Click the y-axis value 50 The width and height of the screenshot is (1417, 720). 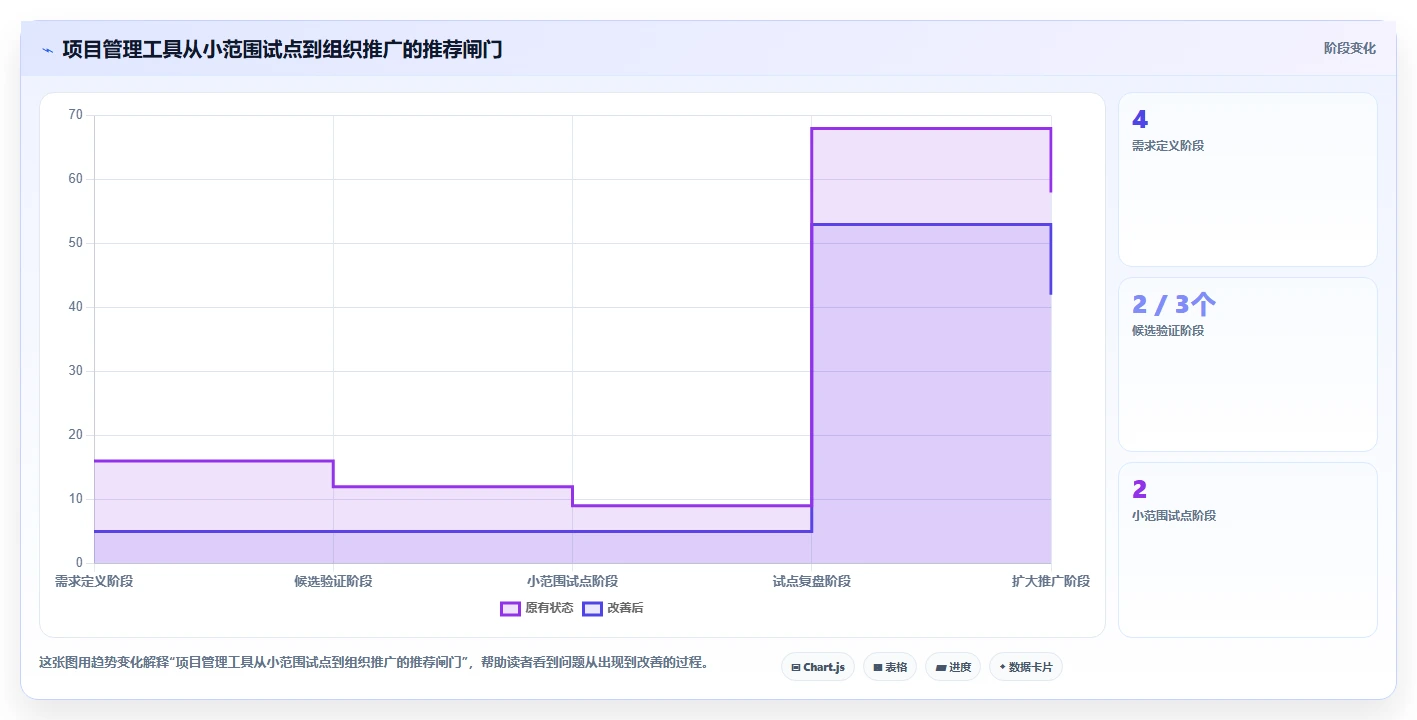point(76,243)
